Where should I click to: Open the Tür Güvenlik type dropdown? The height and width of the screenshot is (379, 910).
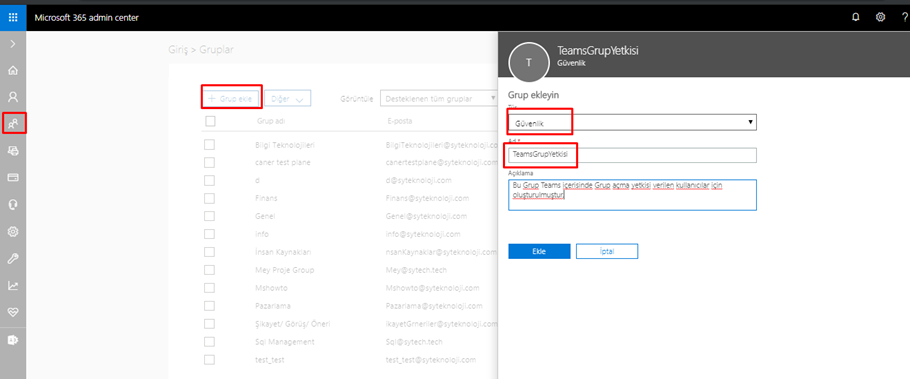[x=633, y=122]
